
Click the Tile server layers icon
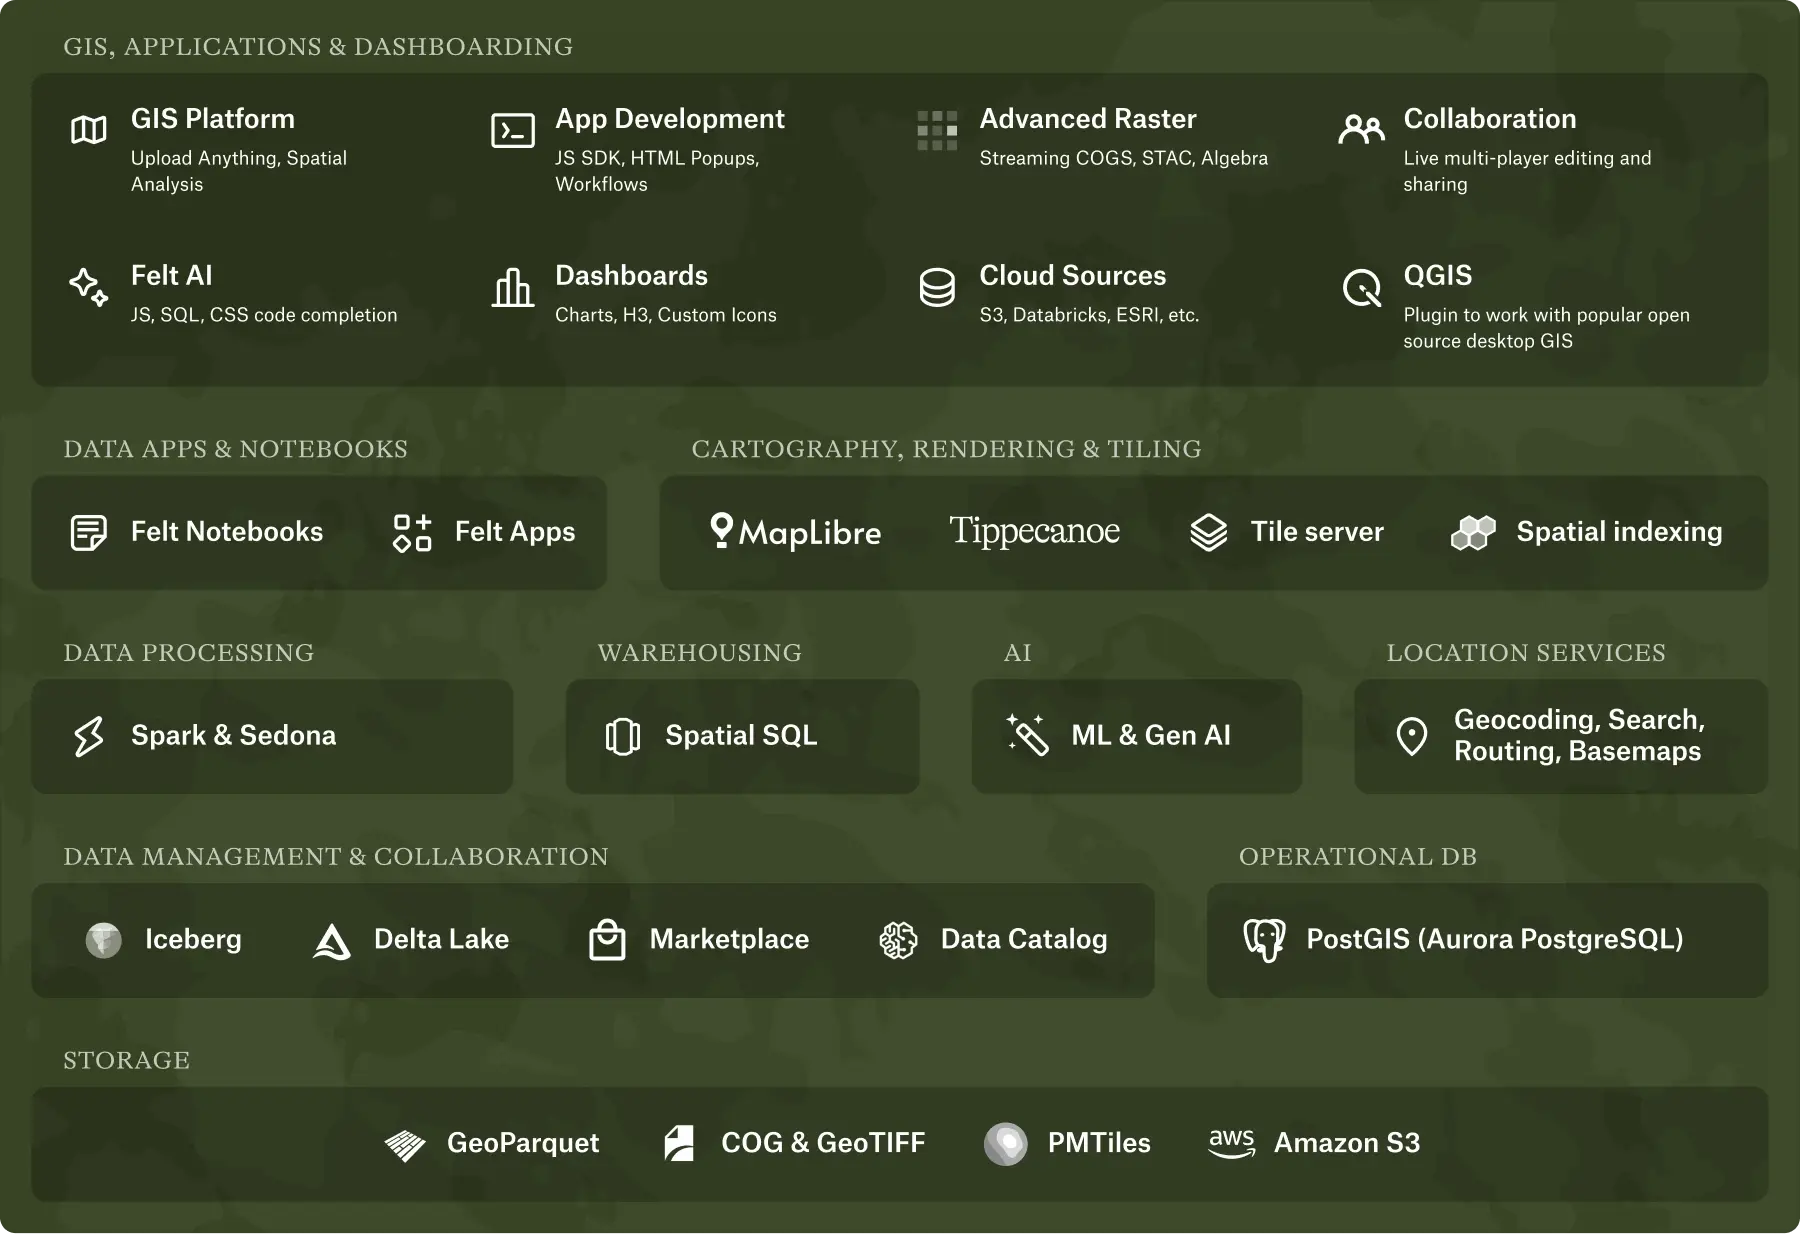1208,533
